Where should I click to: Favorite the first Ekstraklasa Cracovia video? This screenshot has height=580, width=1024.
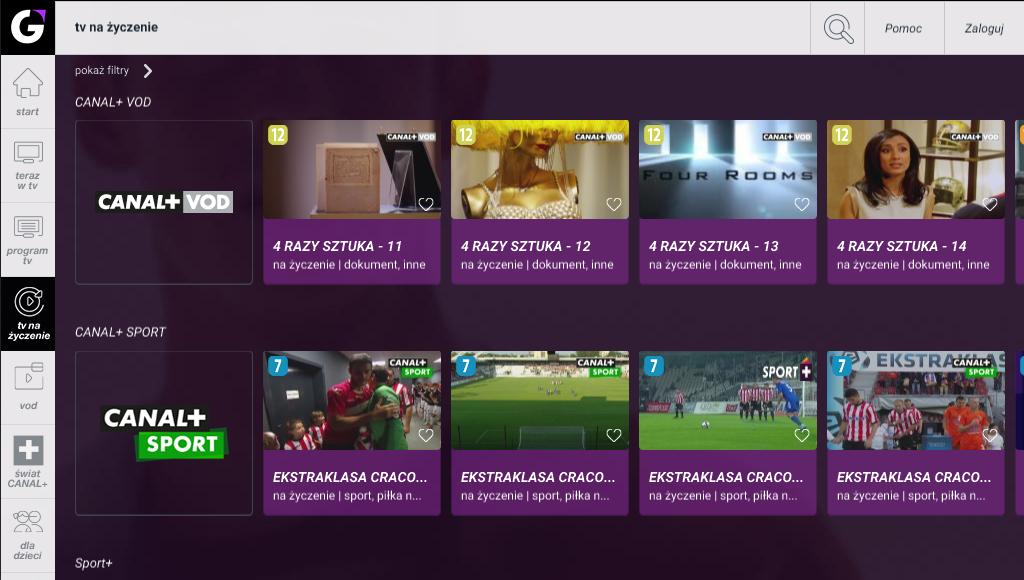click(426, 436)
